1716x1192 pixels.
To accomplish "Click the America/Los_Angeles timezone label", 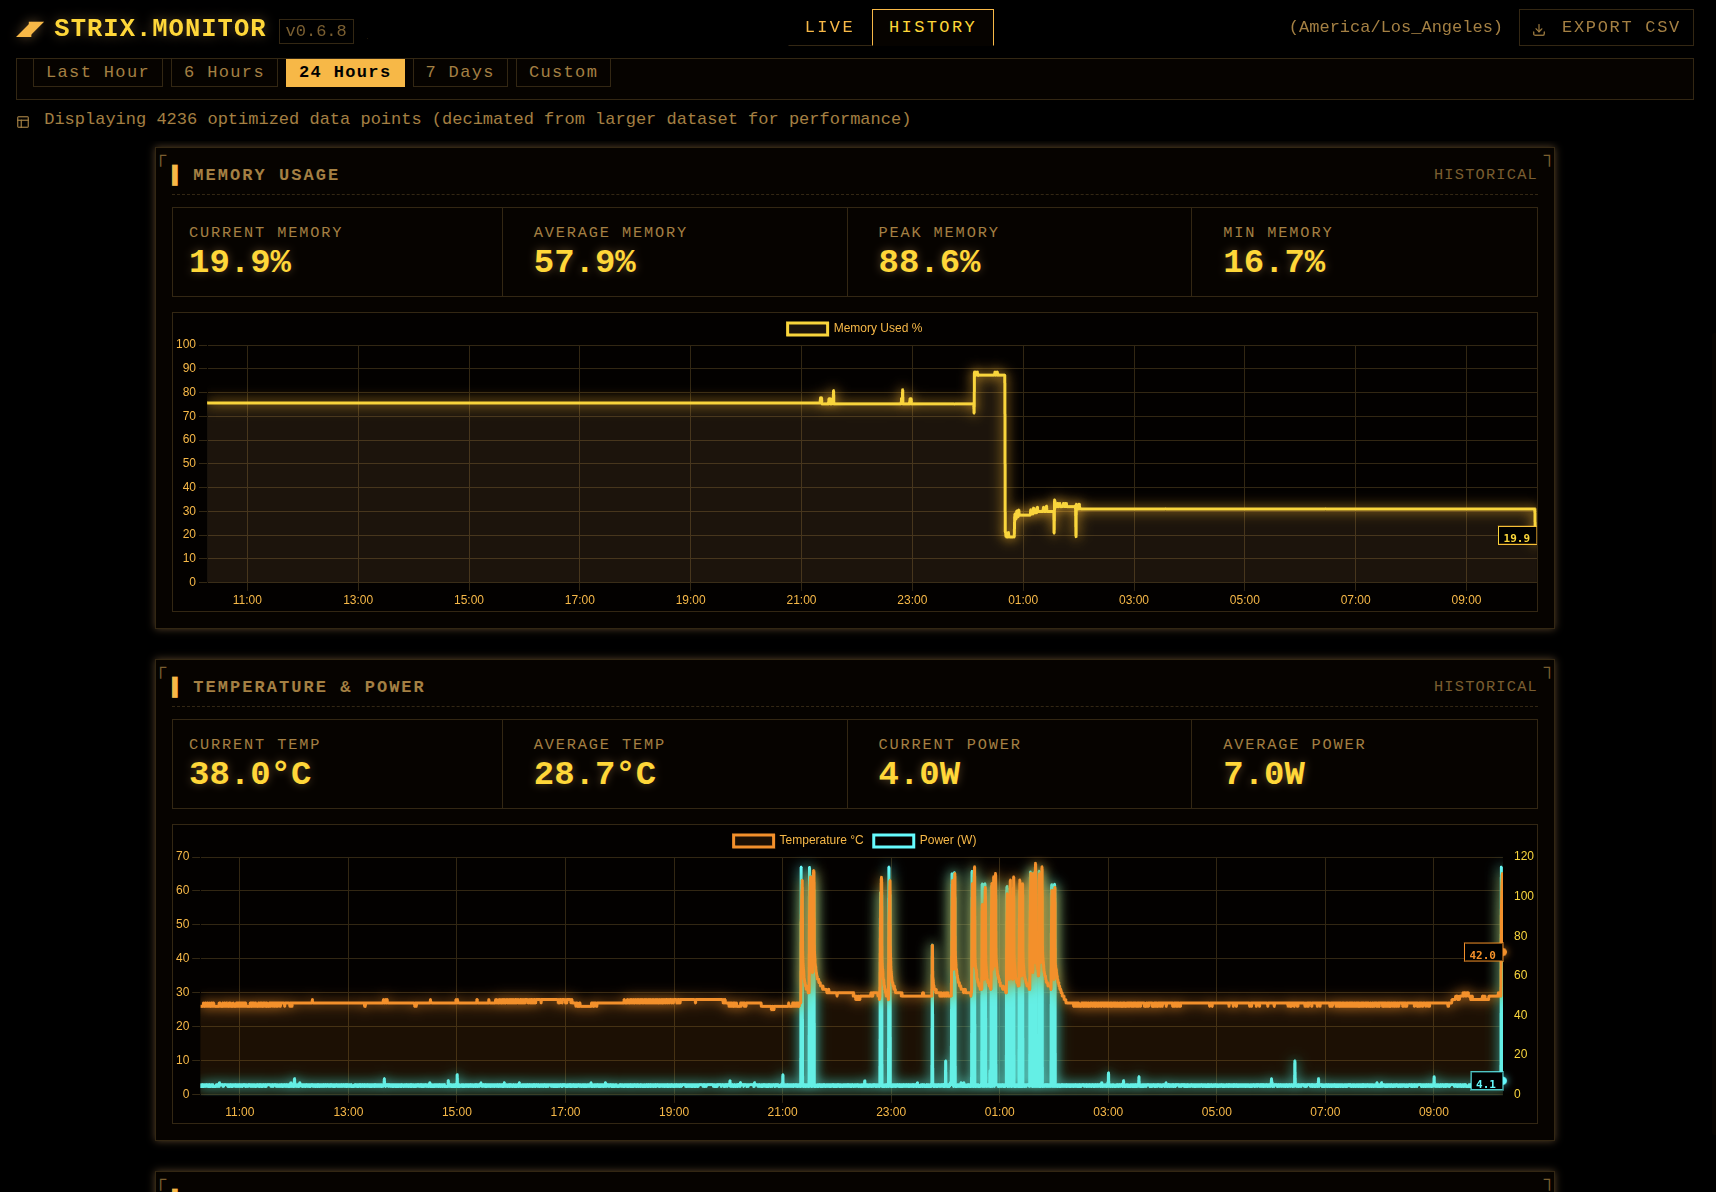I will point(1396,27).
